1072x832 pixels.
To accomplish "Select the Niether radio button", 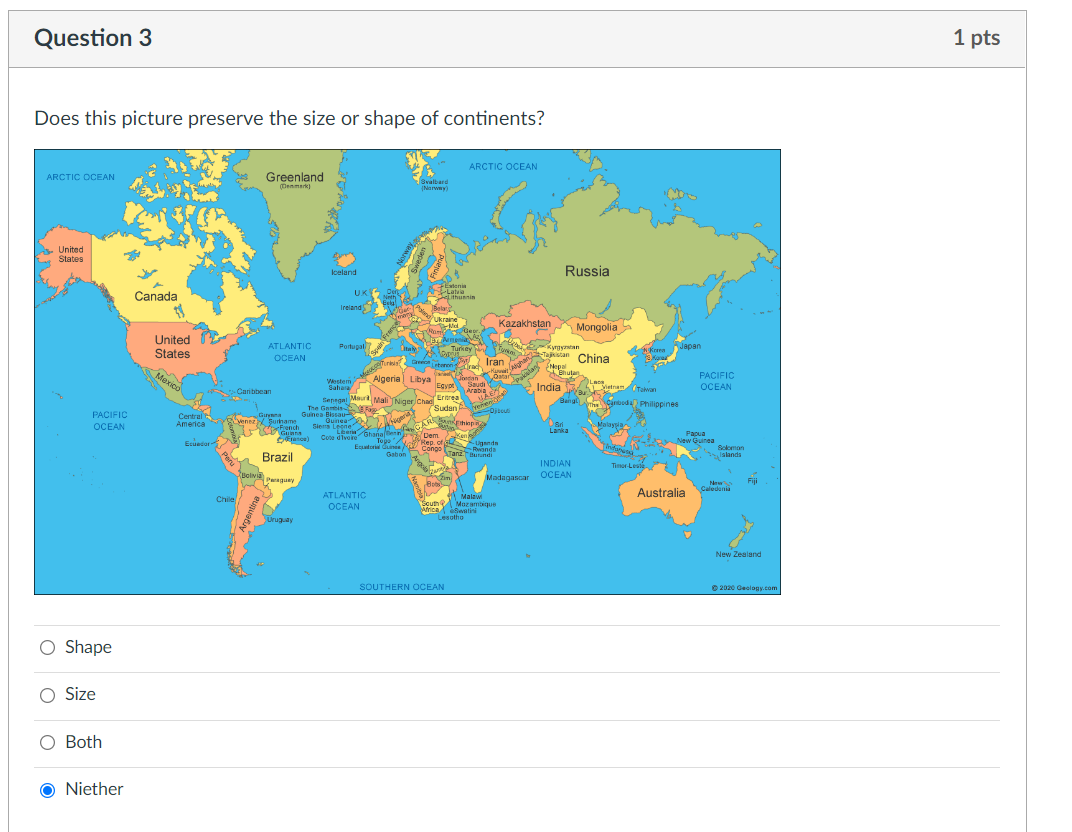I will [x=47, y=790].
